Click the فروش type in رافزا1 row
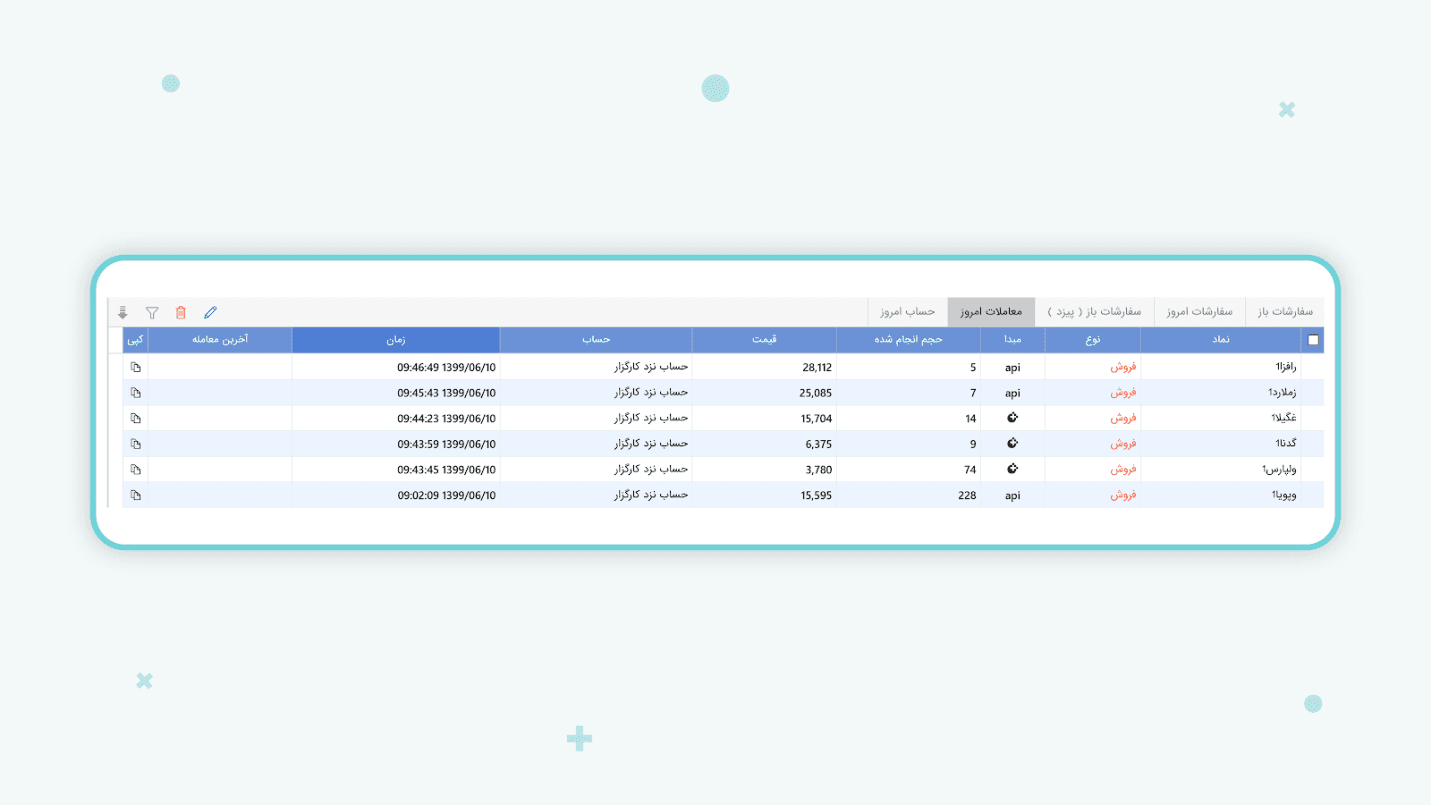 click(x=1123, y=367)
